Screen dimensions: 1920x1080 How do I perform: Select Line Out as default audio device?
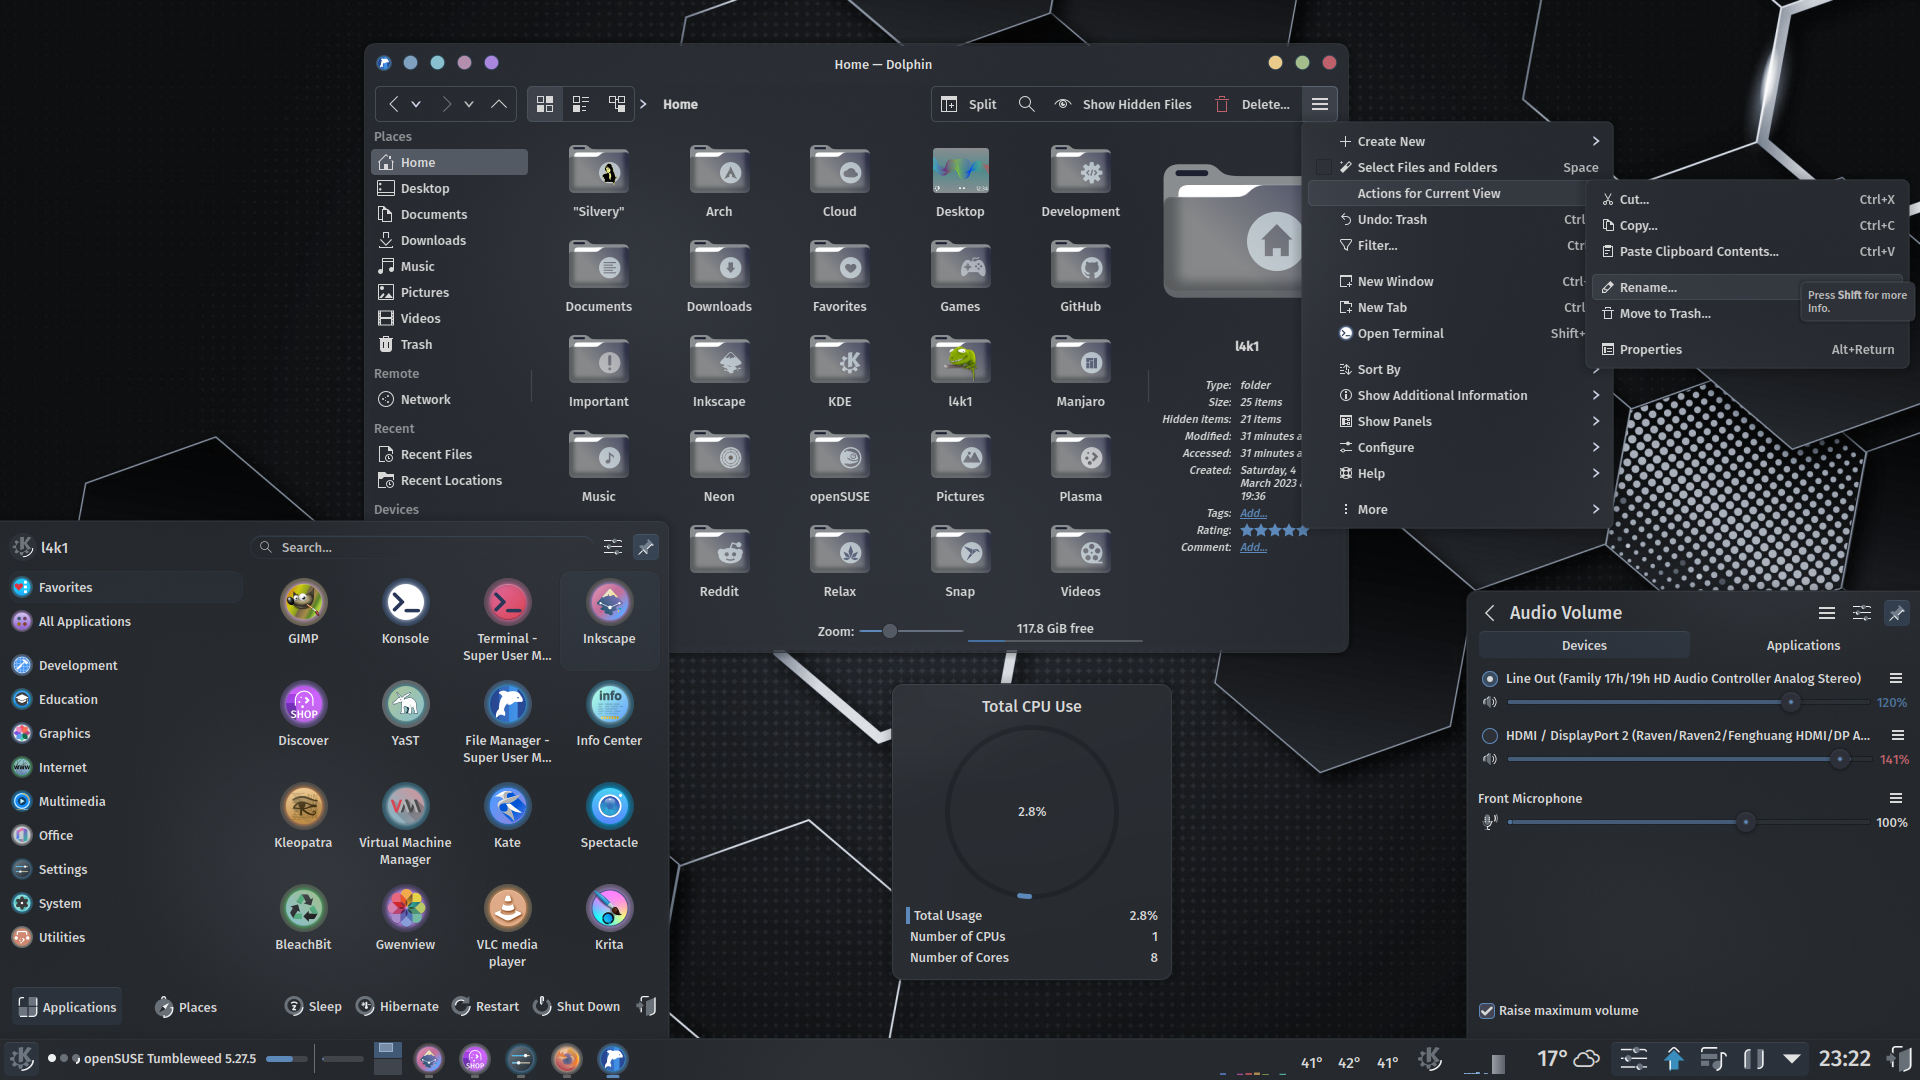pos(1490,678)
